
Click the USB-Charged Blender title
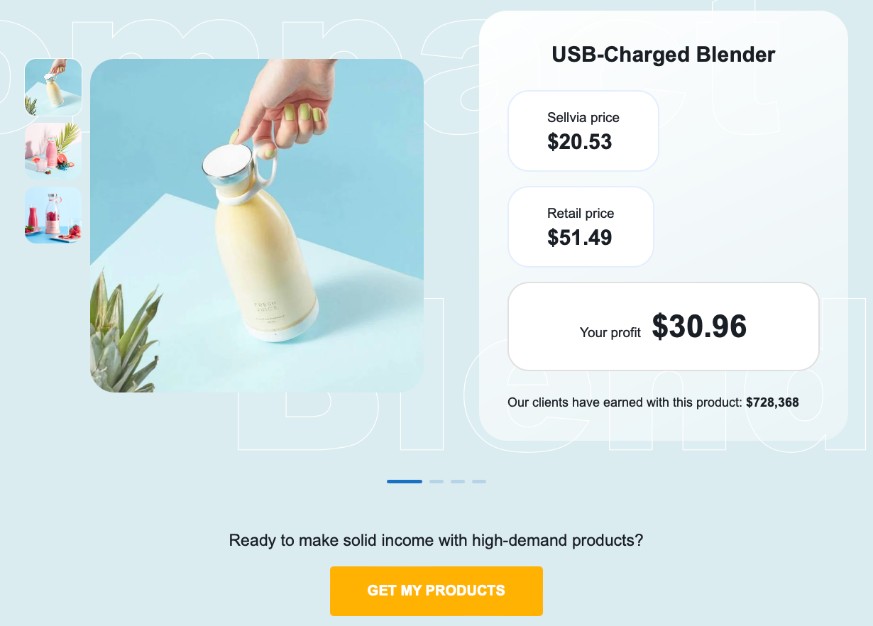(663, 55)
